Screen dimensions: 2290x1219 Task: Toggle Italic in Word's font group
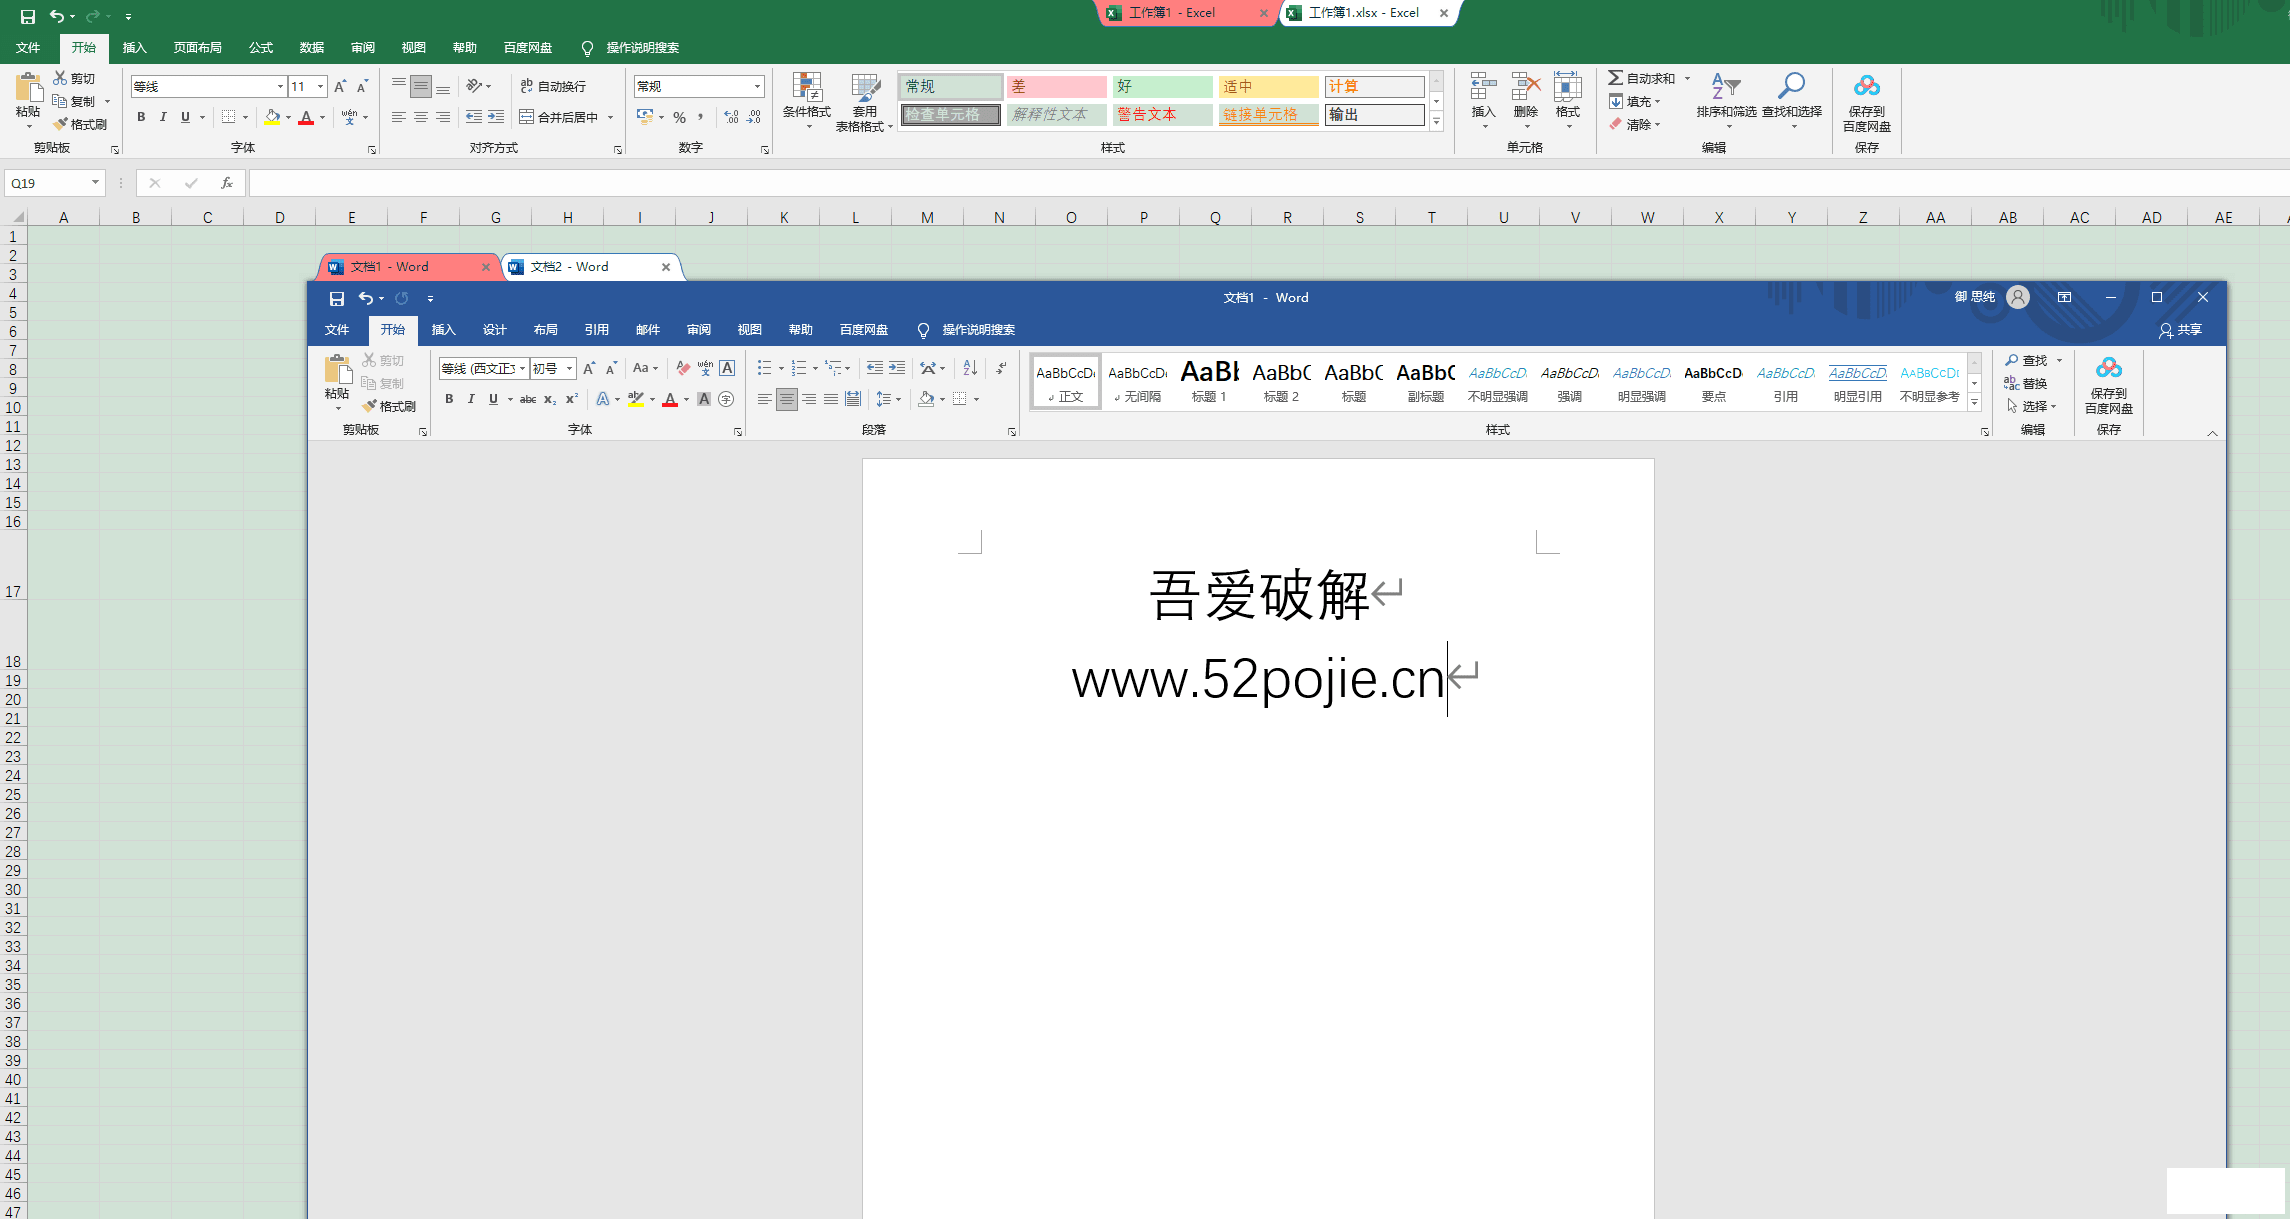coord(471,399)
